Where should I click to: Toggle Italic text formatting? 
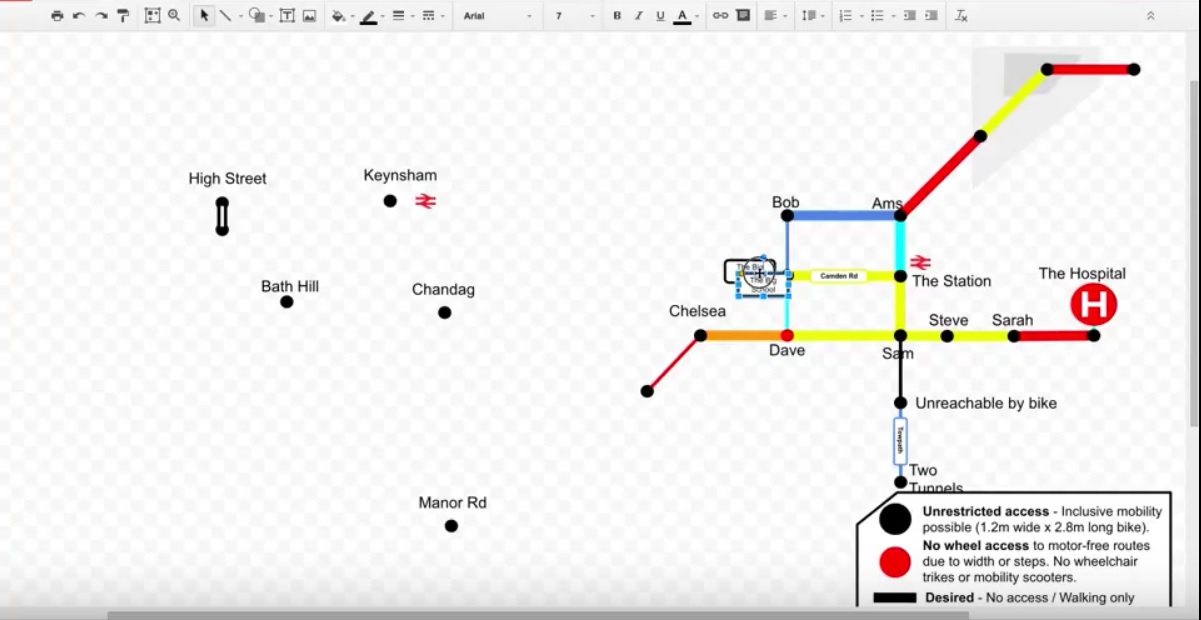click(638, 16)
